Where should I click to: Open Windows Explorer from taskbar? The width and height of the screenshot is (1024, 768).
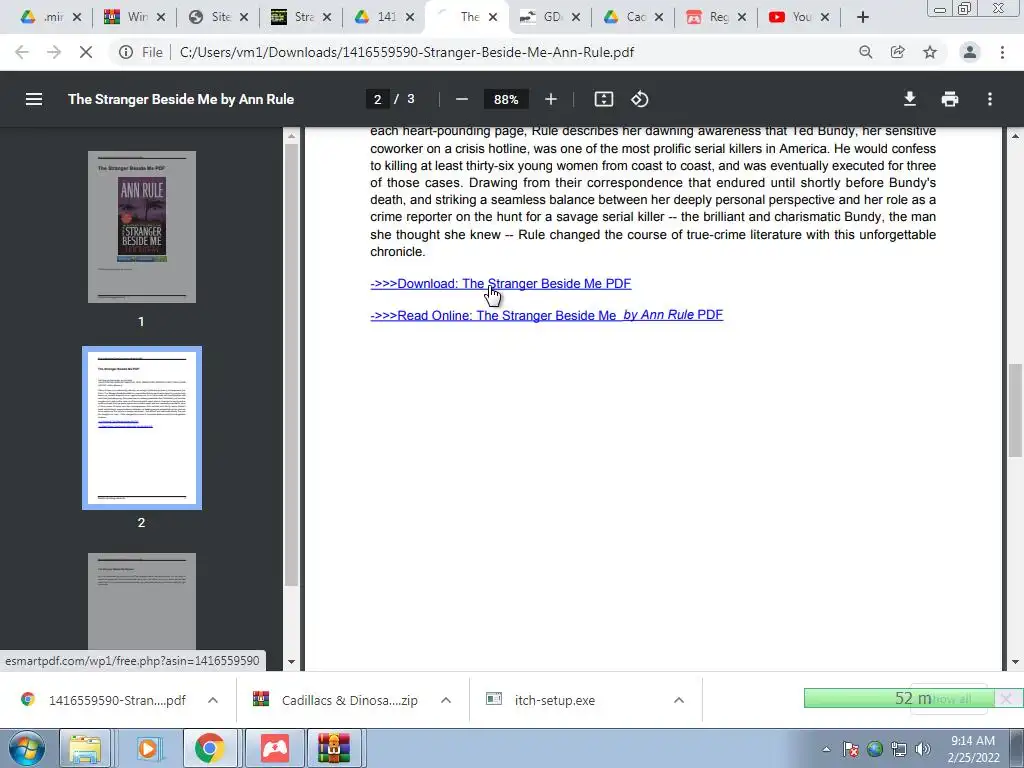coord(85,748)
